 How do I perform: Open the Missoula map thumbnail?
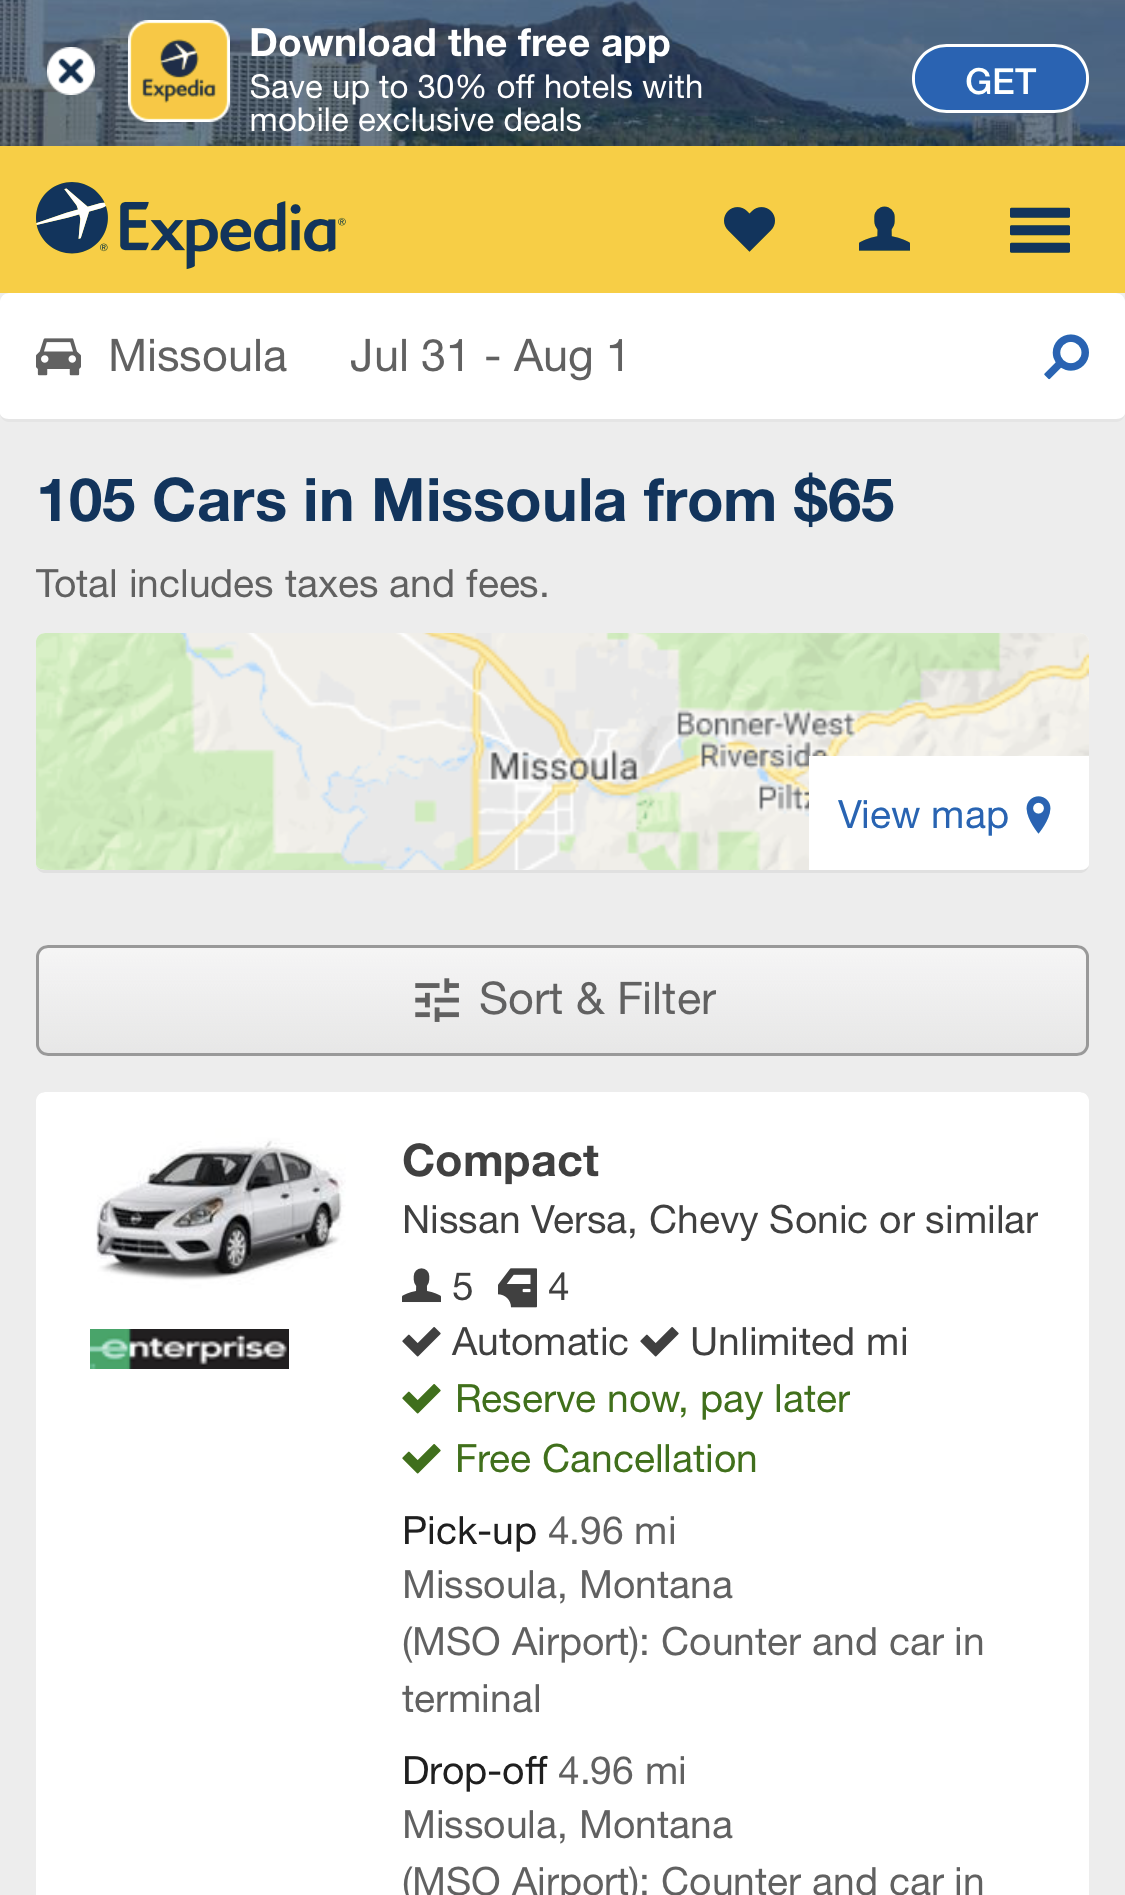click(x=562, y=752)
